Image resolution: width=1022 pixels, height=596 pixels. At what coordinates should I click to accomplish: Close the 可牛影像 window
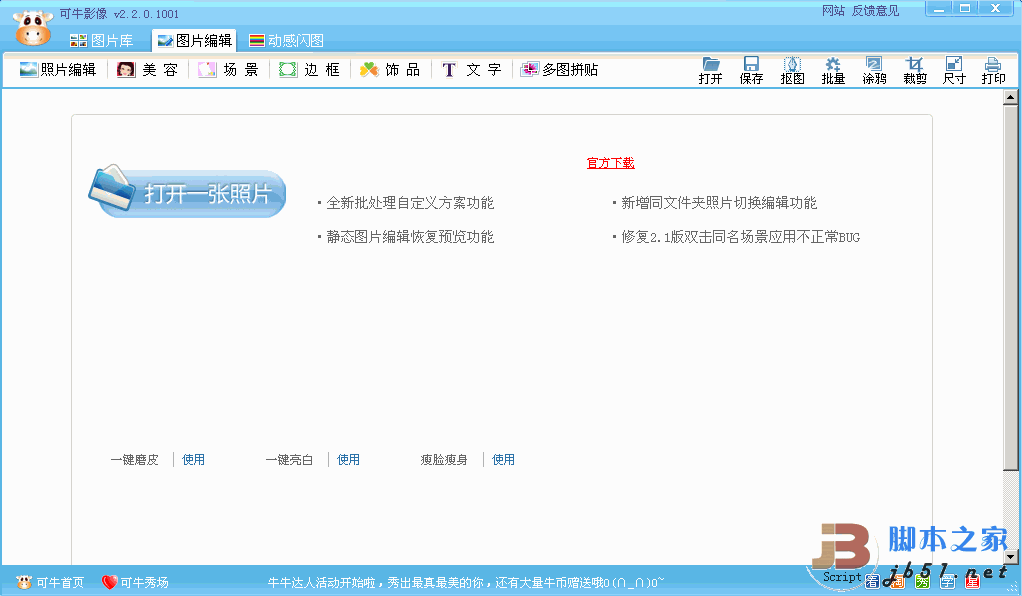click(x=995, y=8)
